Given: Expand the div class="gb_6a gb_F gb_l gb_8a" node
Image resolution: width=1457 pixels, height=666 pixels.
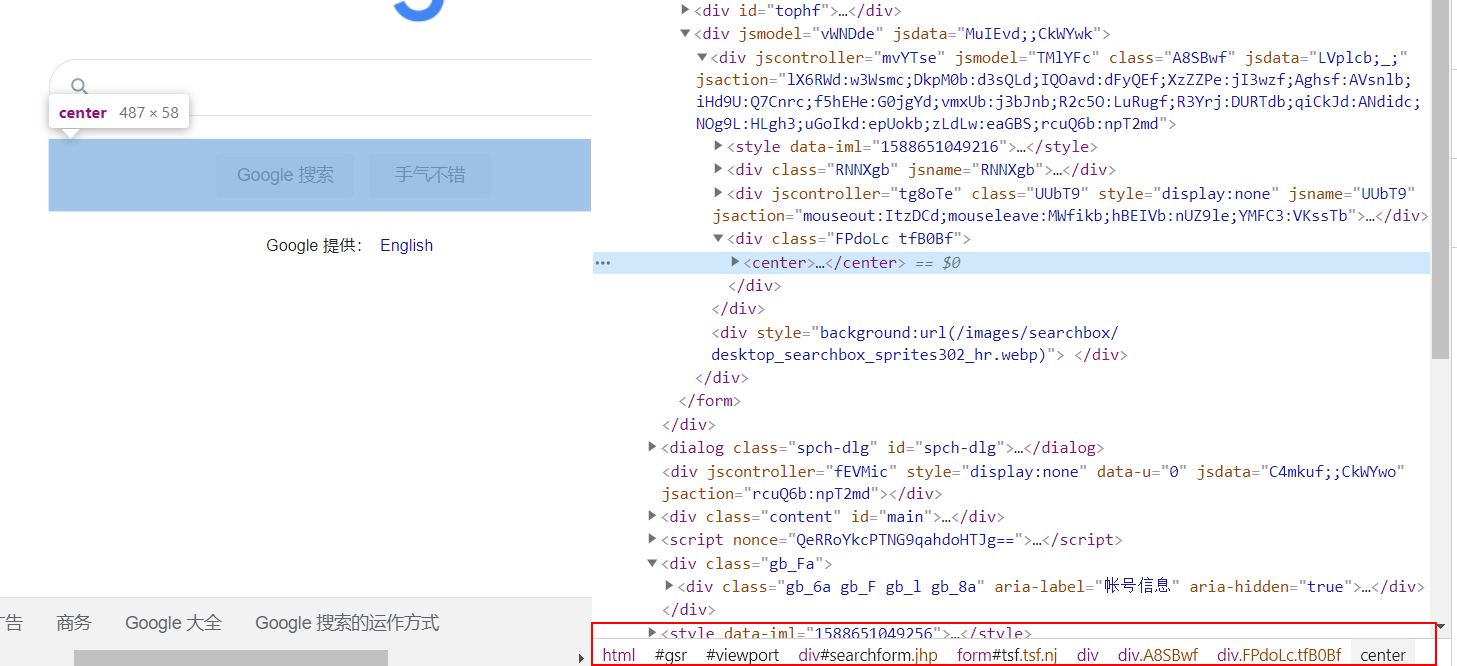Looking at the screenshot, I should (x=669, y=586).
